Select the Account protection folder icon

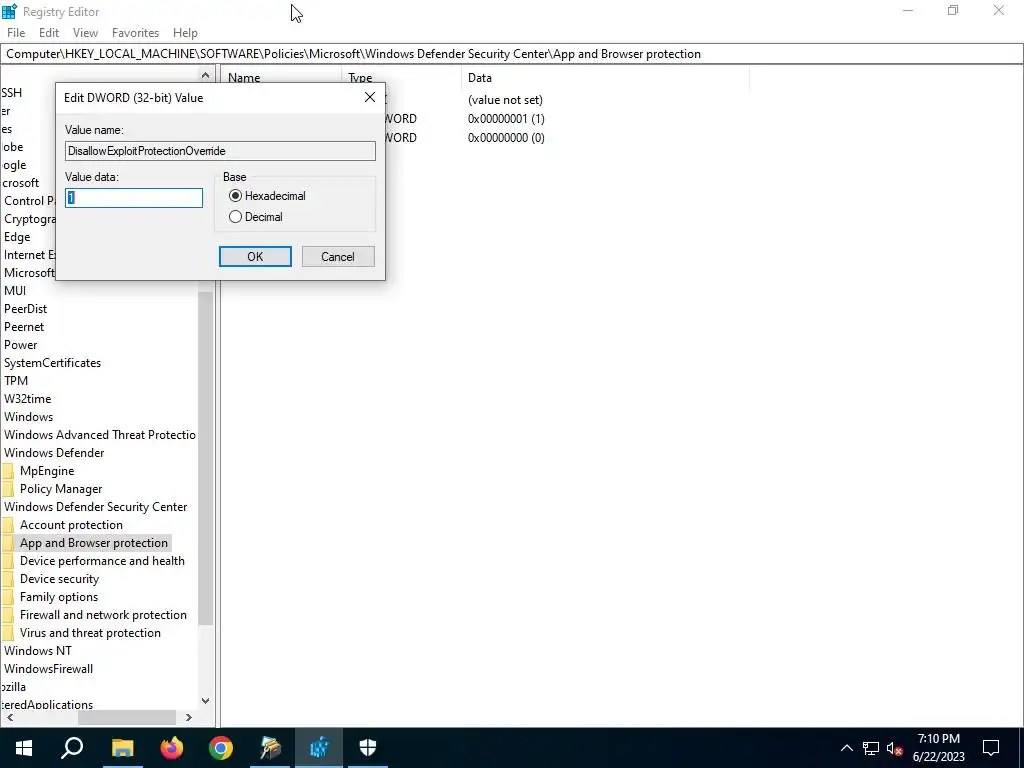pos(8,525)
